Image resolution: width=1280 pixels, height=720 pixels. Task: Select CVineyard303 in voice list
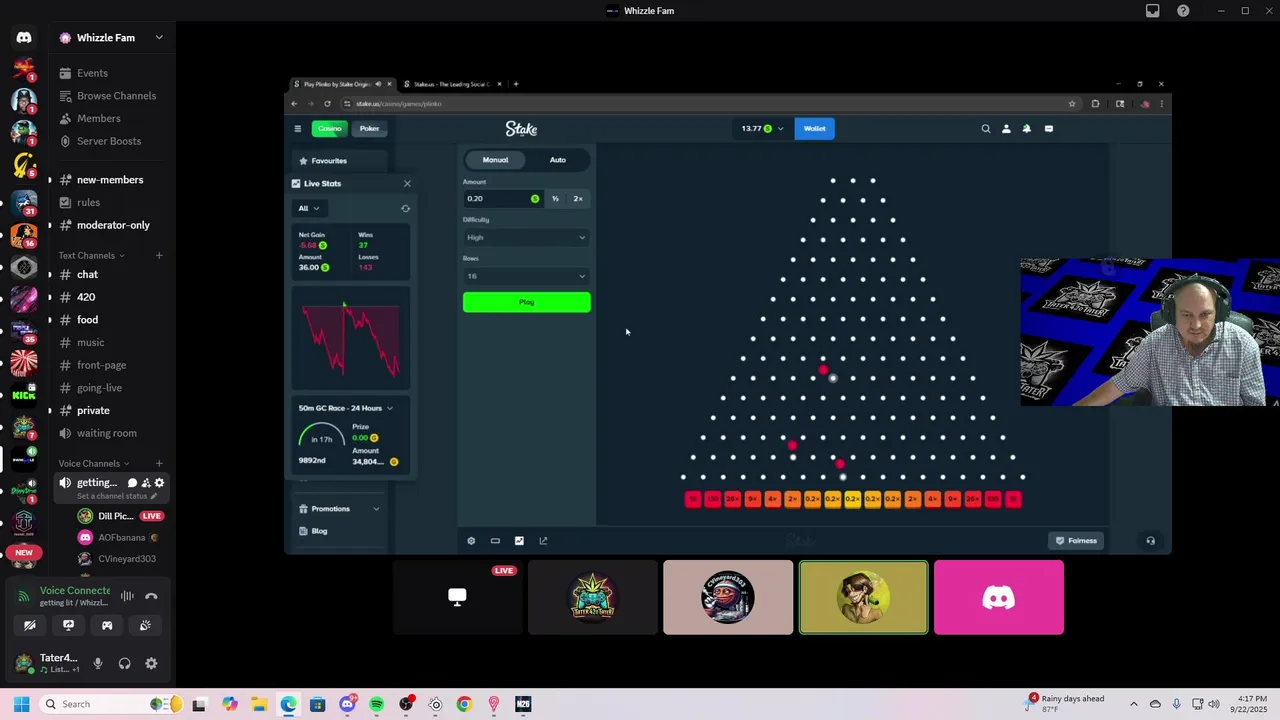coord(120,559)
